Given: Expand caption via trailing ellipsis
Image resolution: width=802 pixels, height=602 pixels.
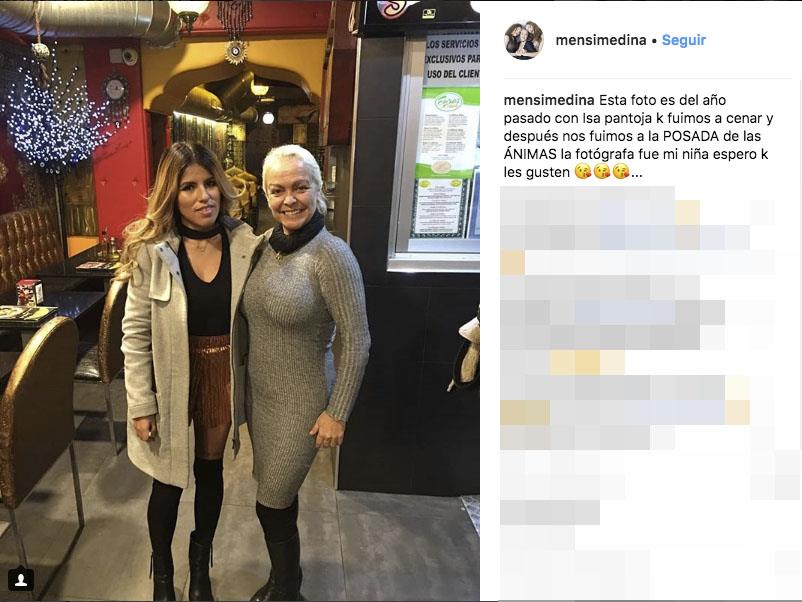Looking at the screenshot, I should (637, 173).
